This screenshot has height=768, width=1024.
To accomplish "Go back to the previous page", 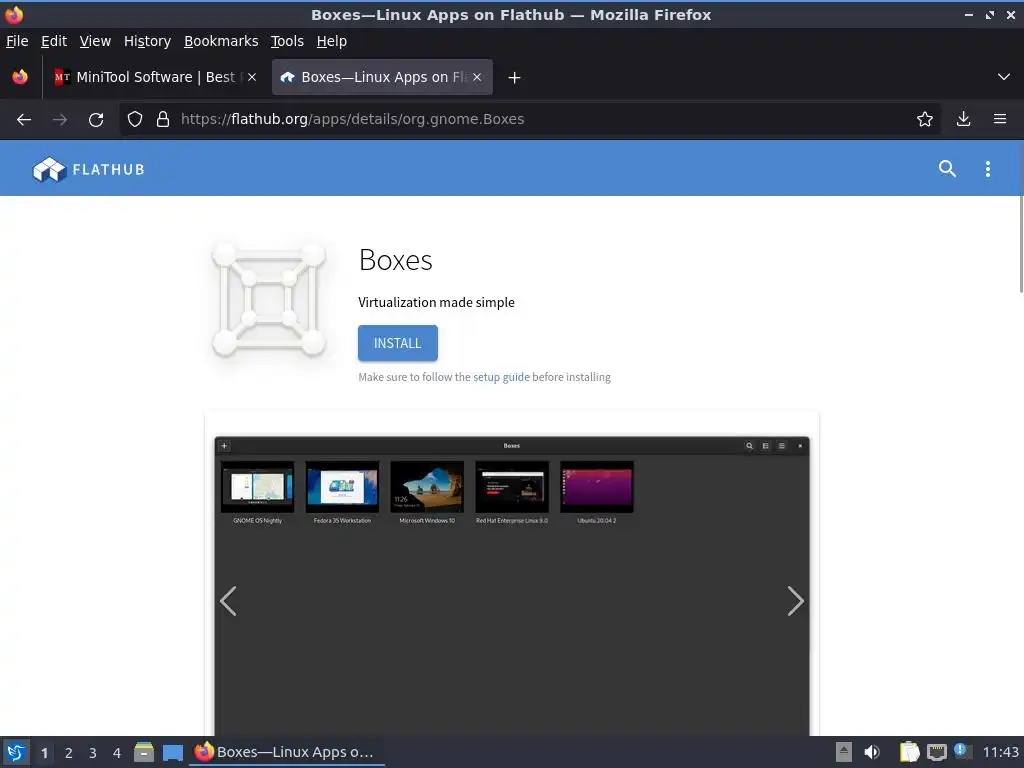I will (x=24, y=120).
